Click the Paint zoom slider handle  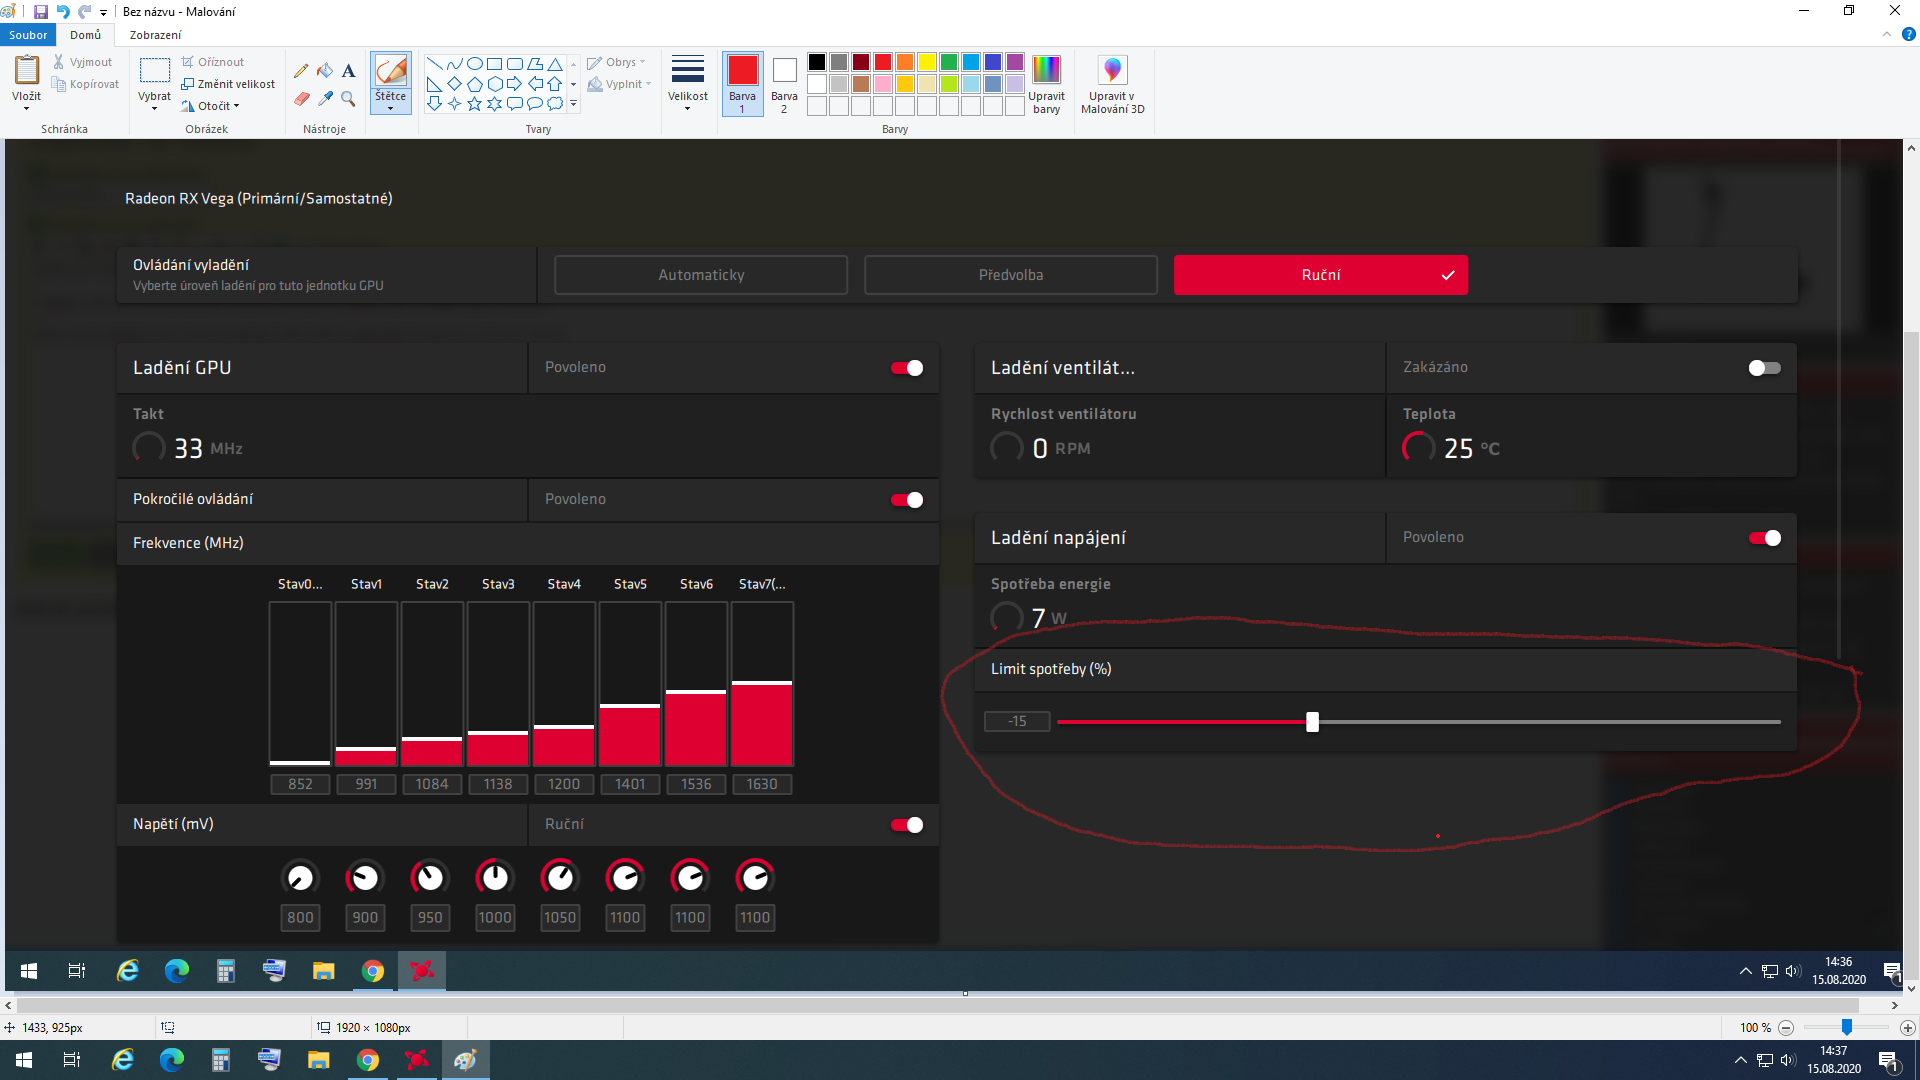[1847, 1027]
